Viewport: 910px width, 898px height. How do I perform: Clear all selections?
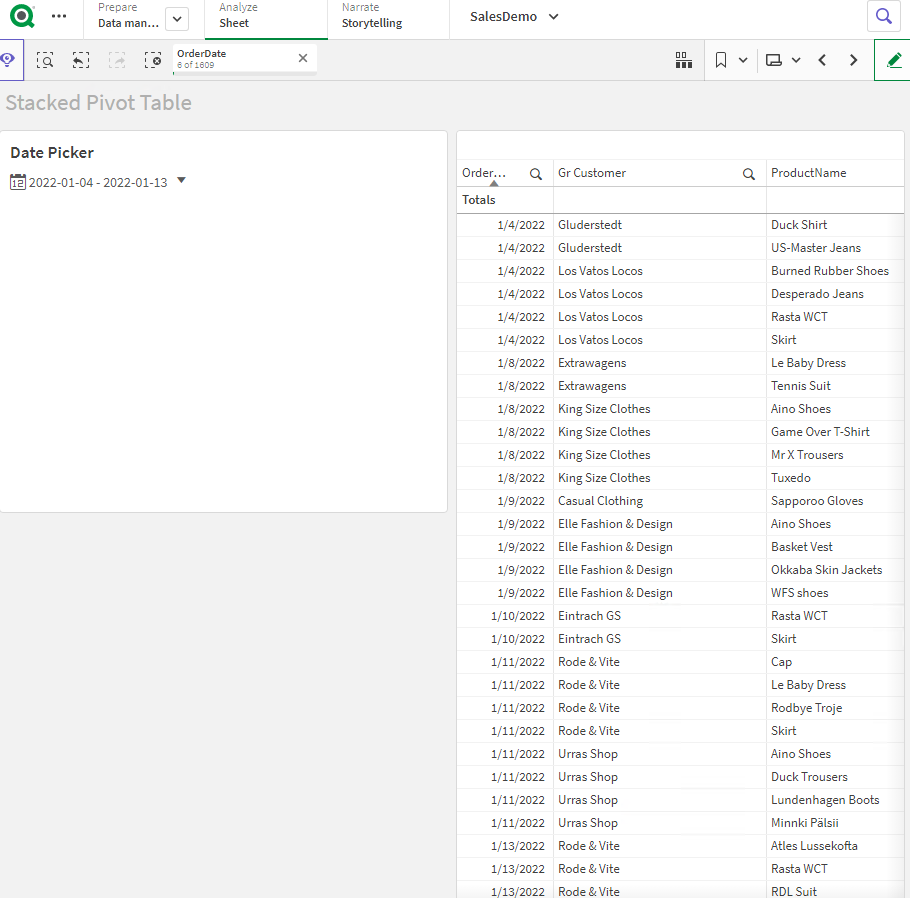pos(153,60)
